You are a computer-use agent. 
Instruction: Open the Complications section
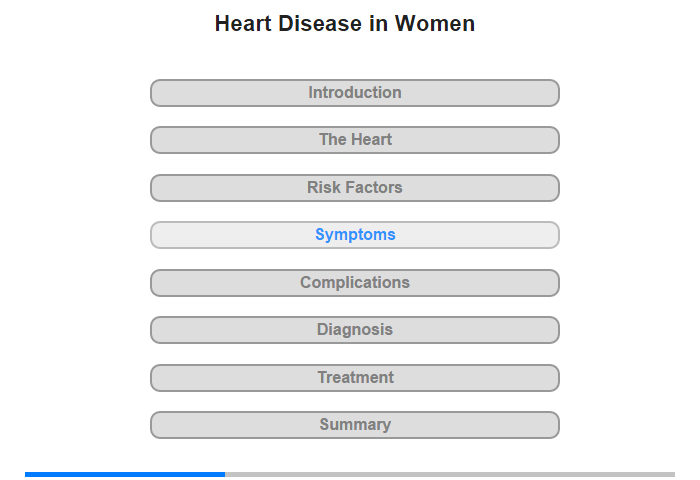354,283
